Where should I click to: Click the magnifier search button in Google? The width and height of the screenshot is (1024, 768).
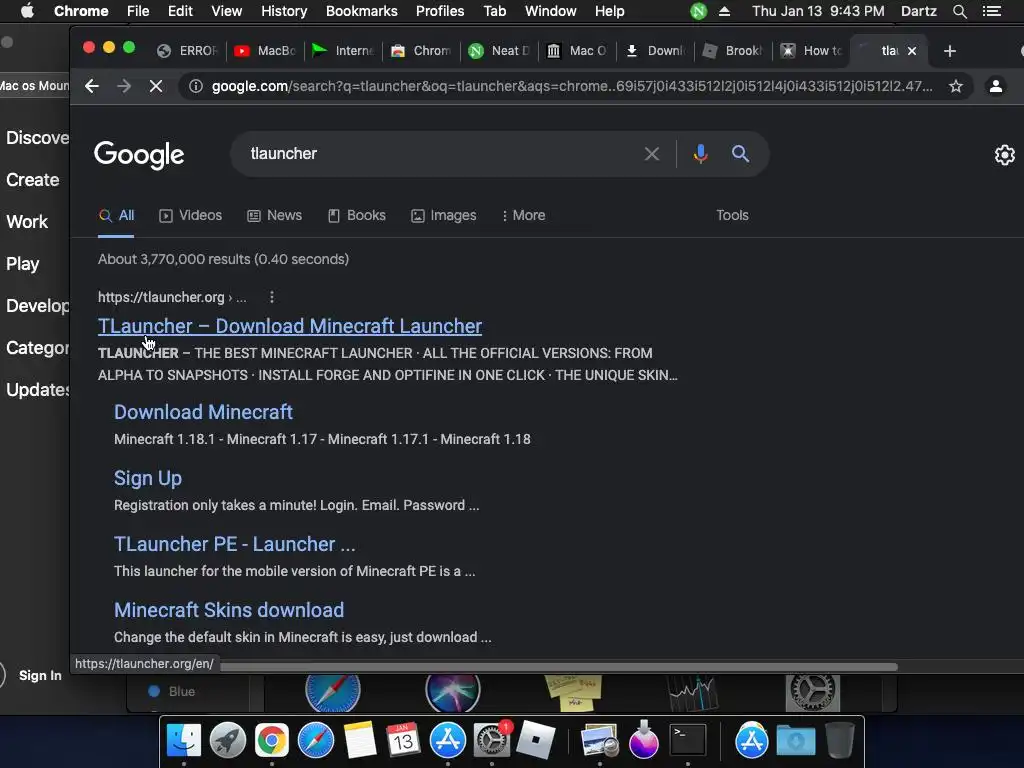tap(740, 154)
